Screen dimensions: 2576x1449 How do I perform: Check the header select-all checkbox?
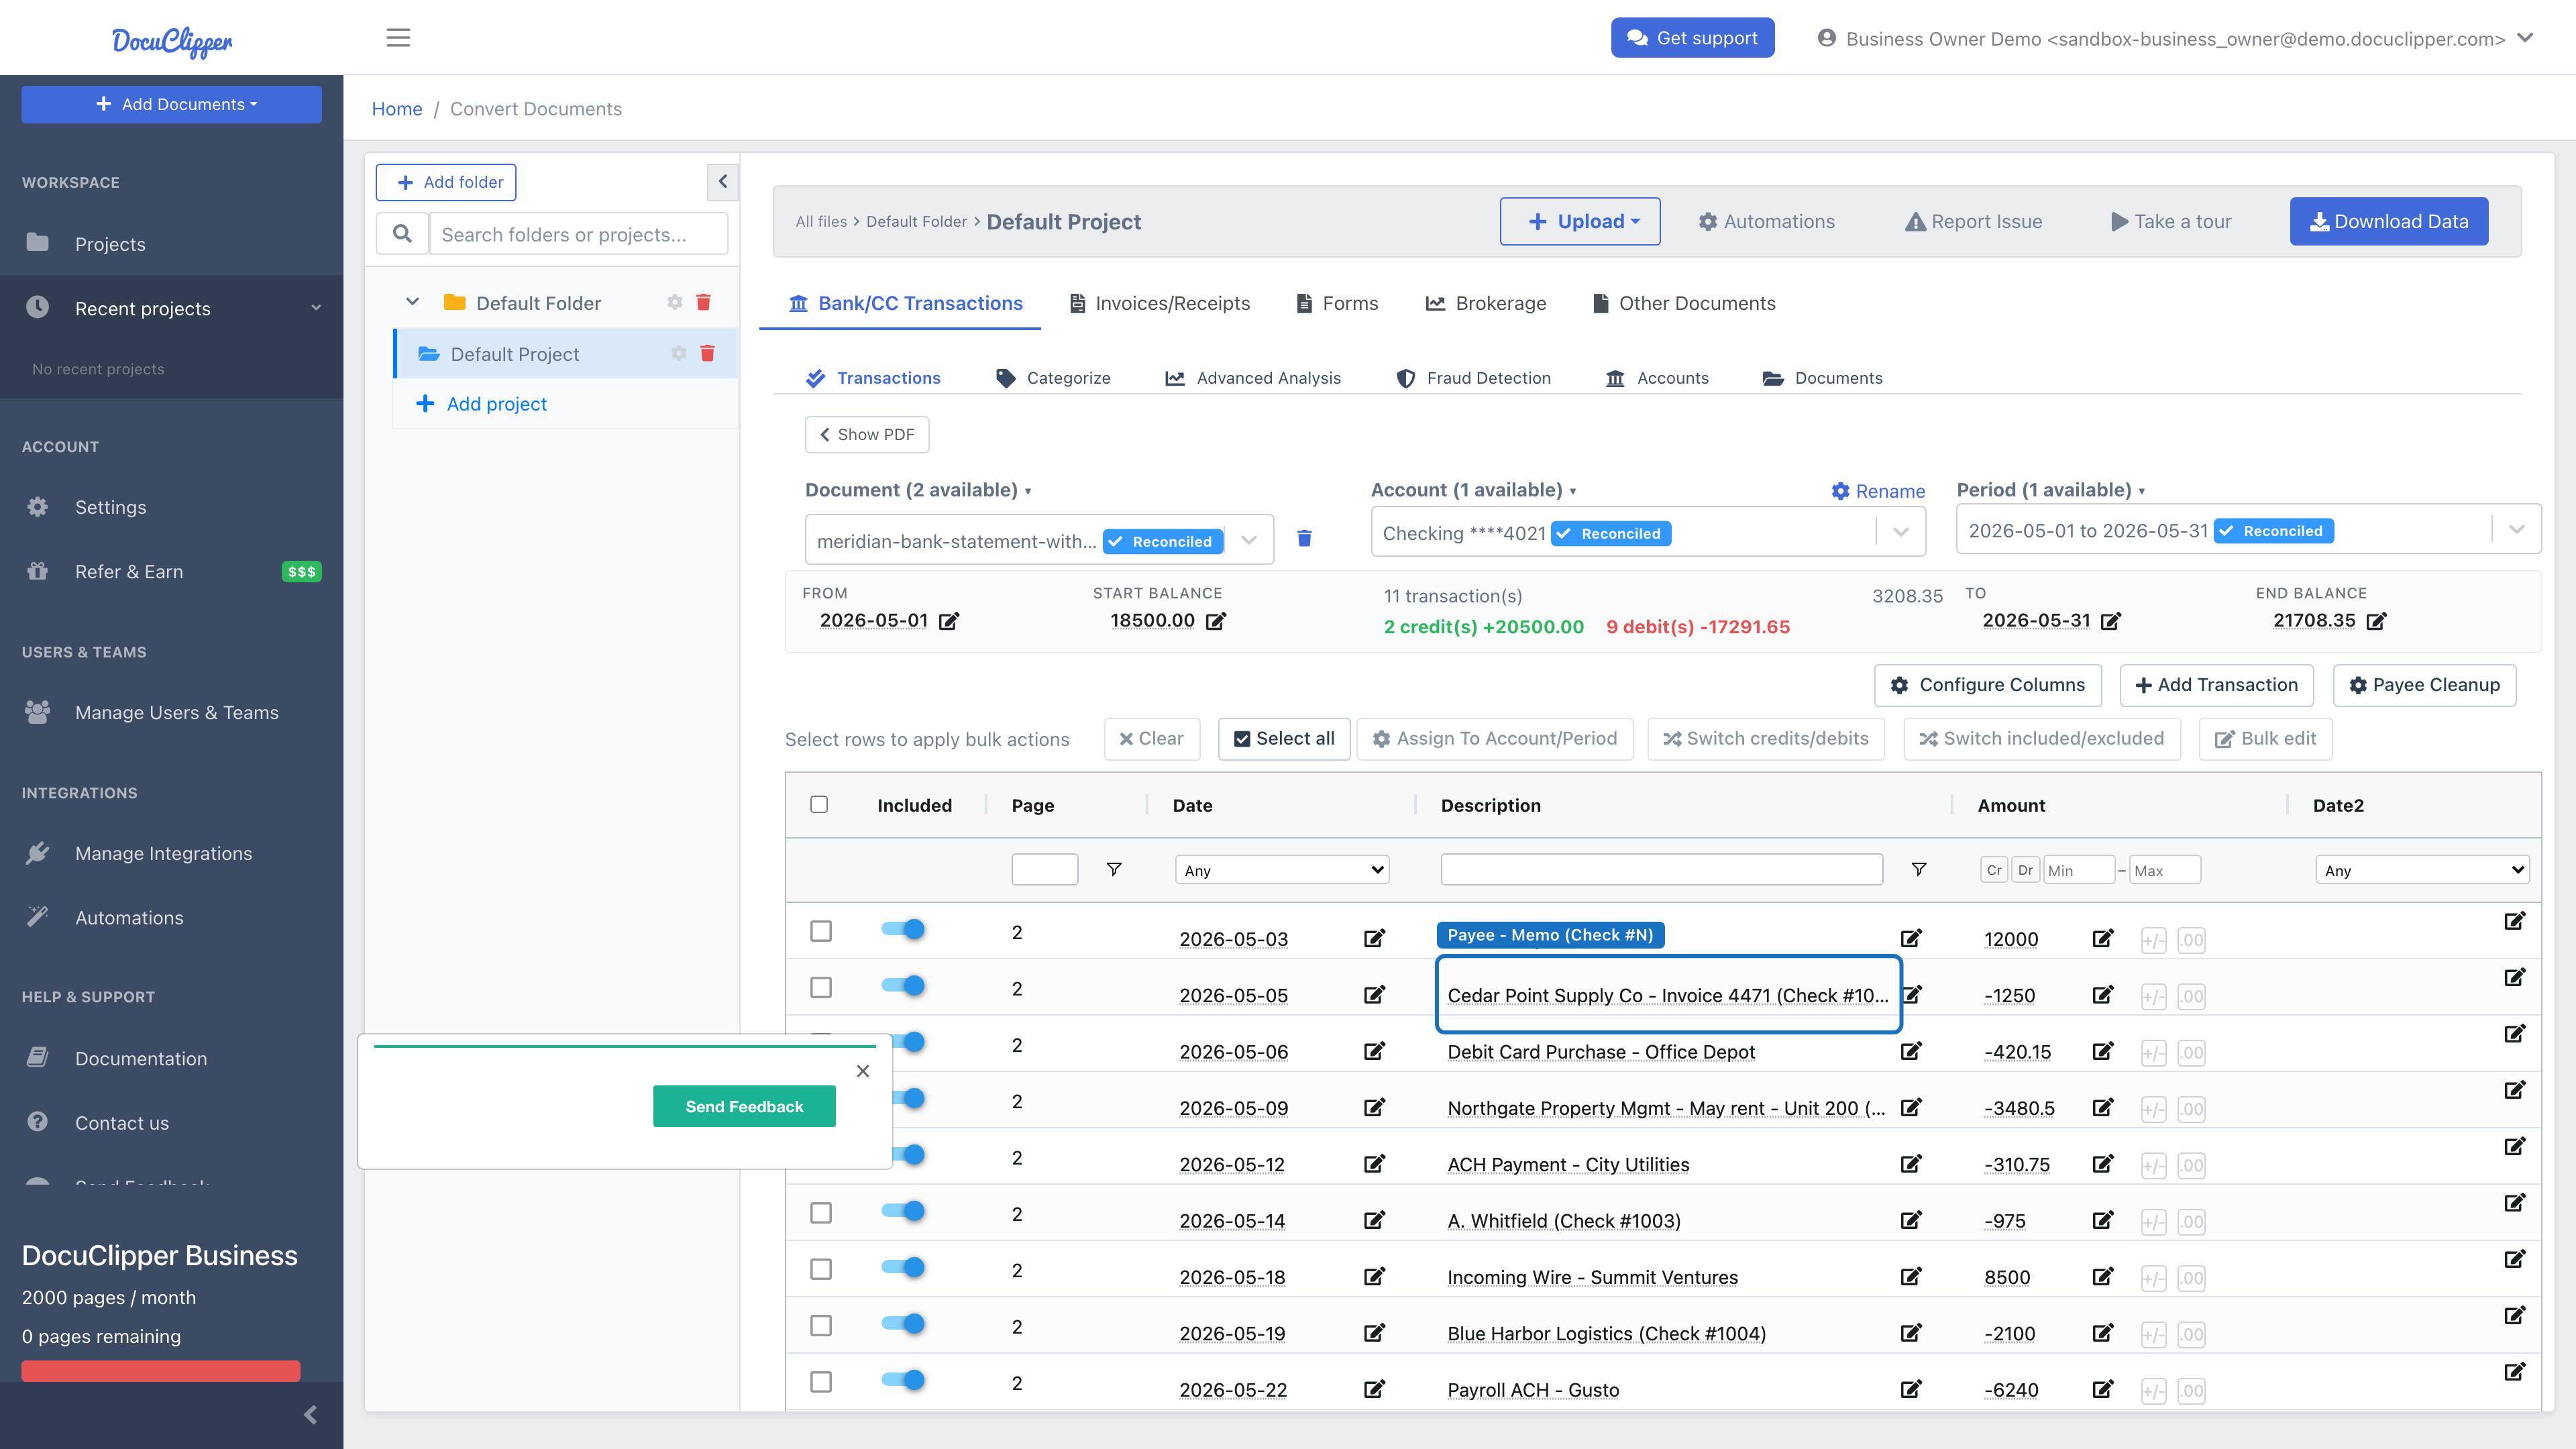click(819, 804)
